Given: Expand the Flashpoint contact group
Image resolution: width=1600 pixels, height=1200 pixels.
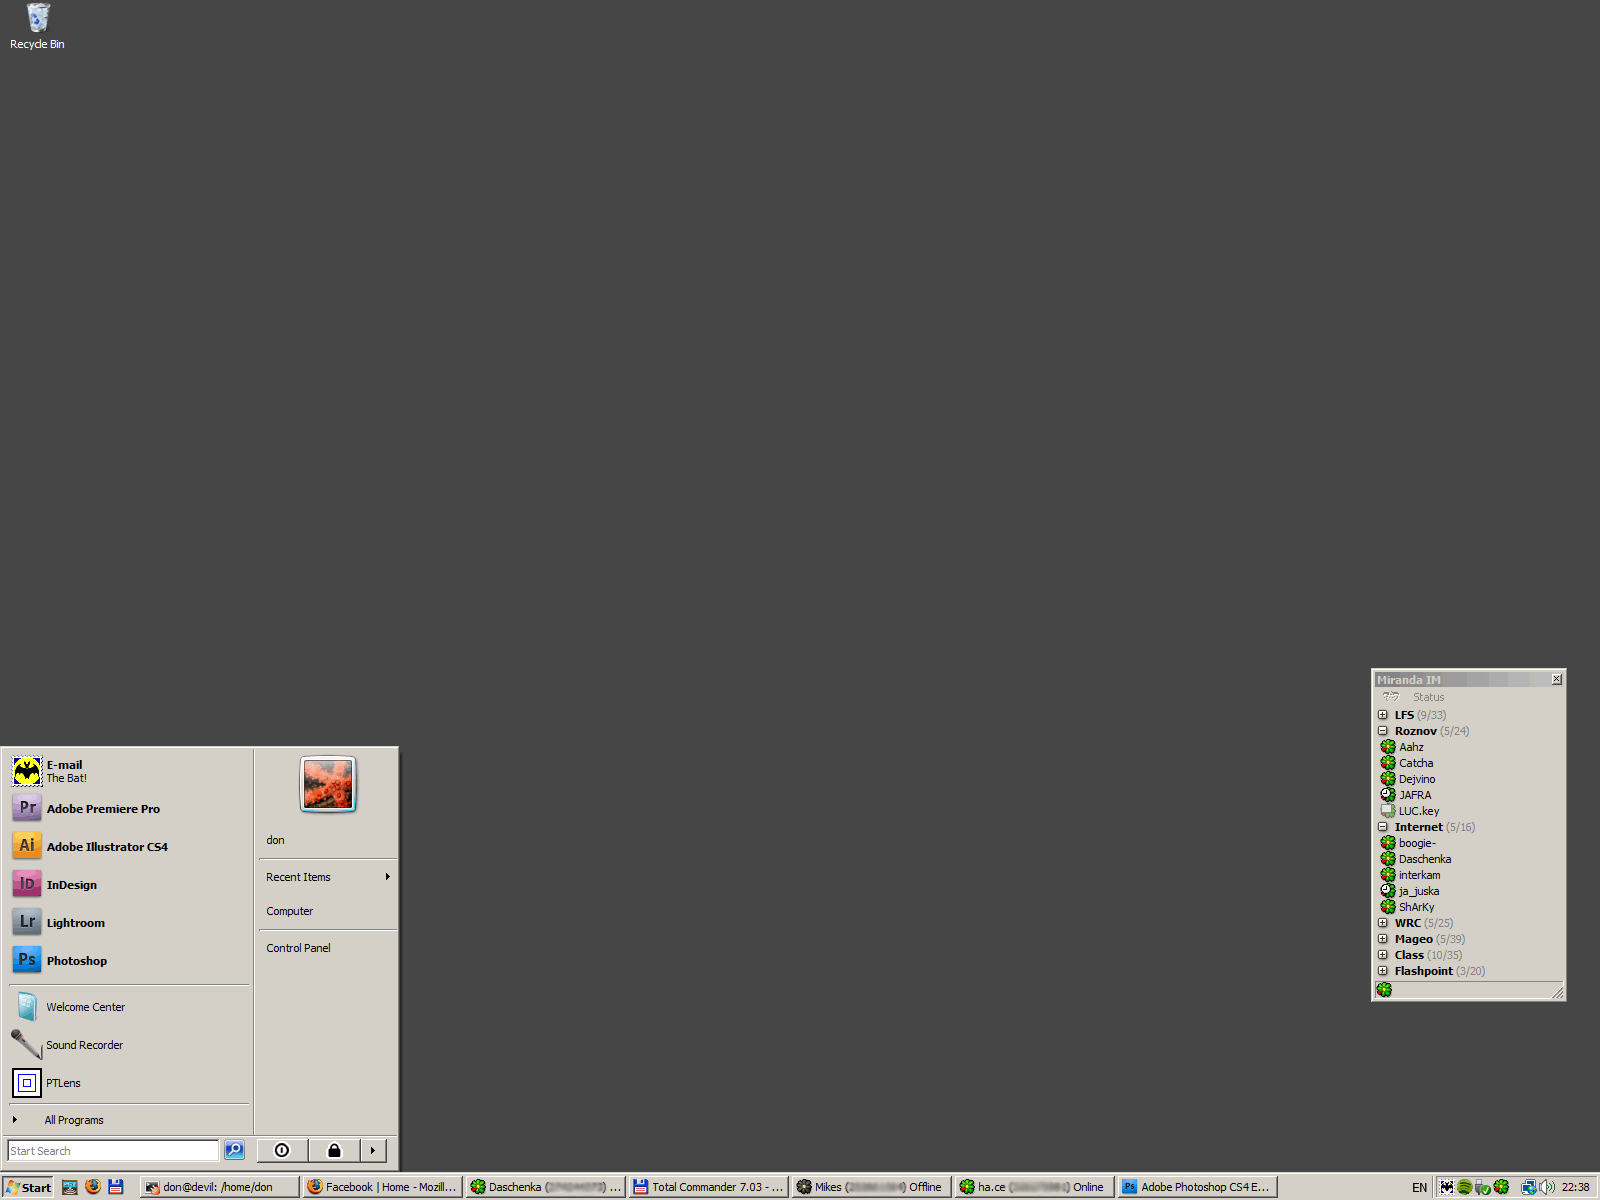Looking at the screenshot, I should coord(1383,971).
